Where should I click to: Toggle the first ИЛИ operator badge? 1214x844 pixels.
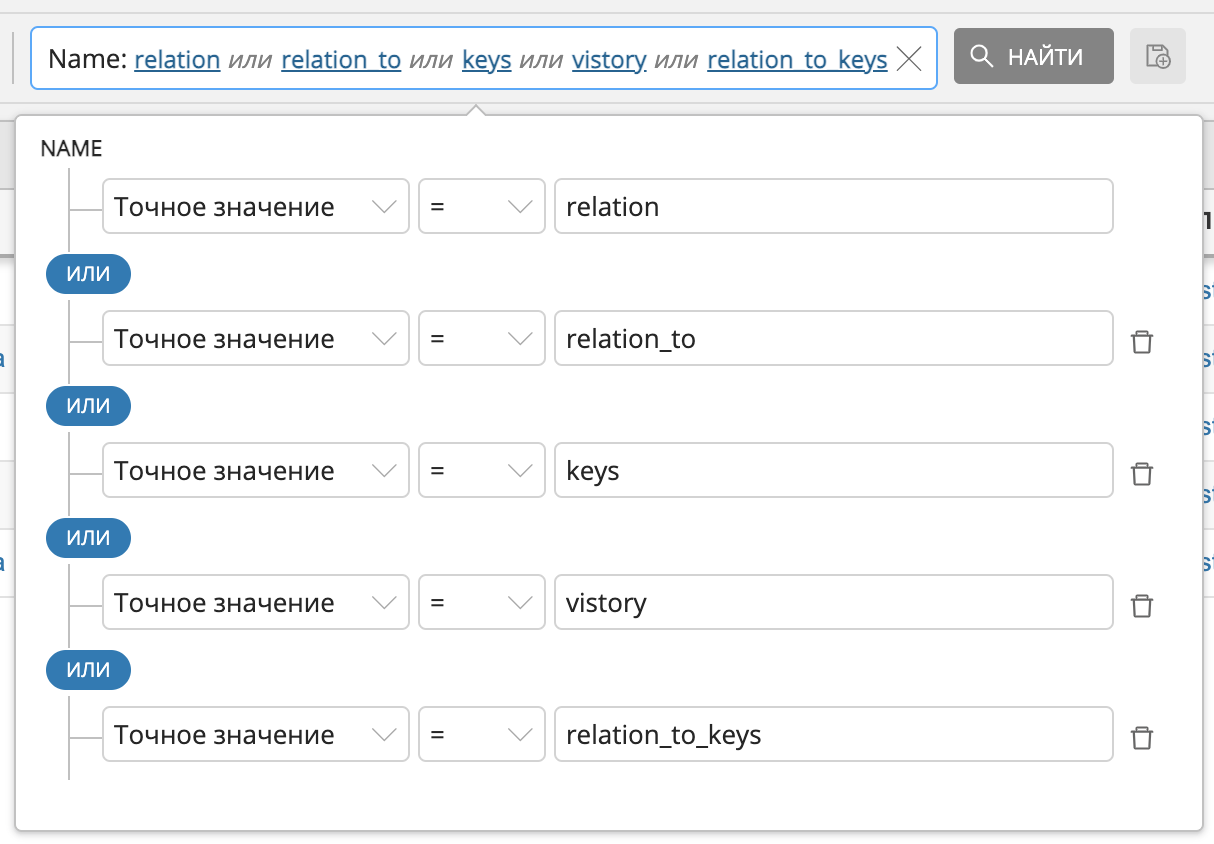coord(88,274)
